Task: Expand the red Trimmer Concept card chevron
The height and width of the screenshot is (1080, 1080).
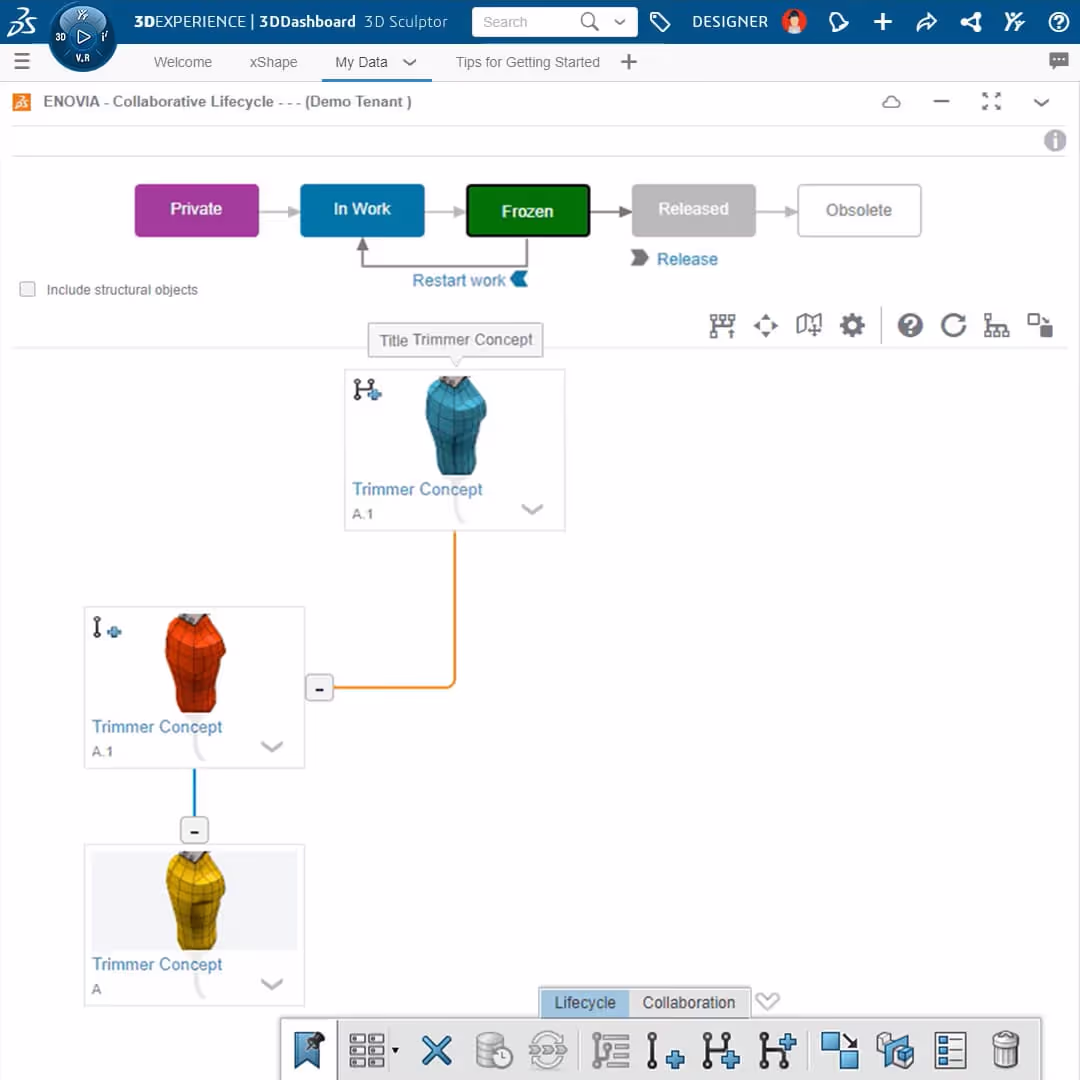Action: click(271, 747)
